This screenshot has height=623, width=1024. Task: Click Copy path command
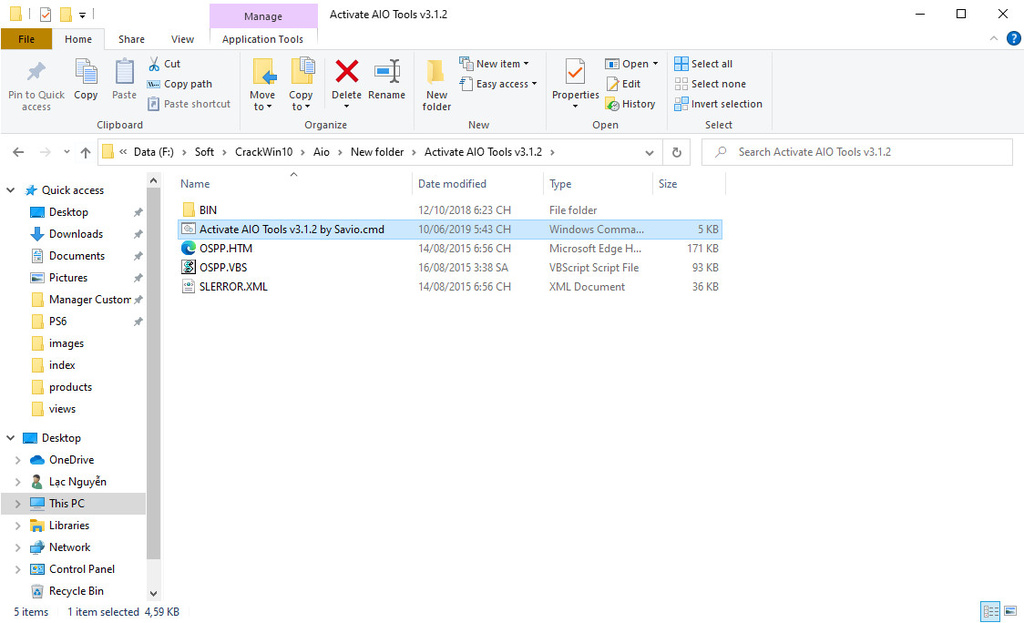[x=180, y=84]
